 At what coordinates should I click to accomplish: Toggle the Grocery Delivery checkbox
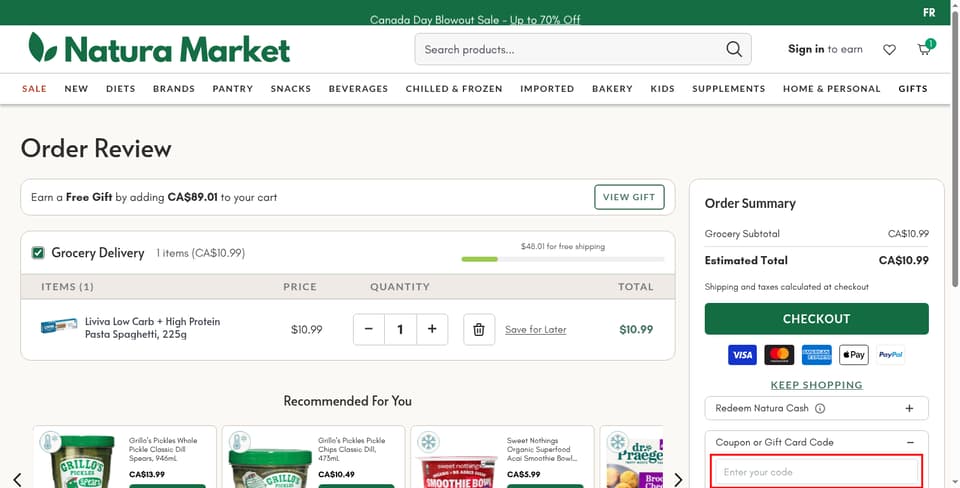(38, 253)
